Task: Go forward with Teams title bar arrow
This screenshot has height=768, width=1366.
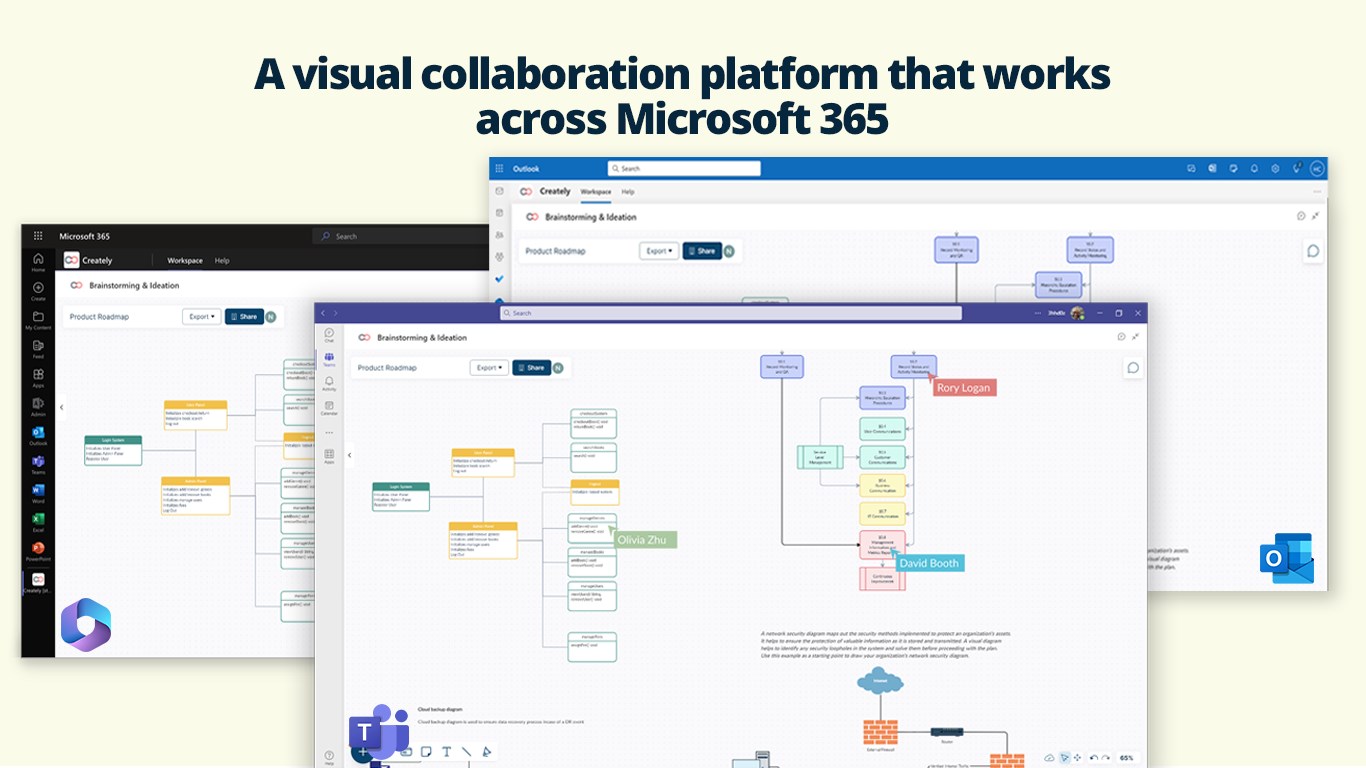Action: [x=335, y=313]
